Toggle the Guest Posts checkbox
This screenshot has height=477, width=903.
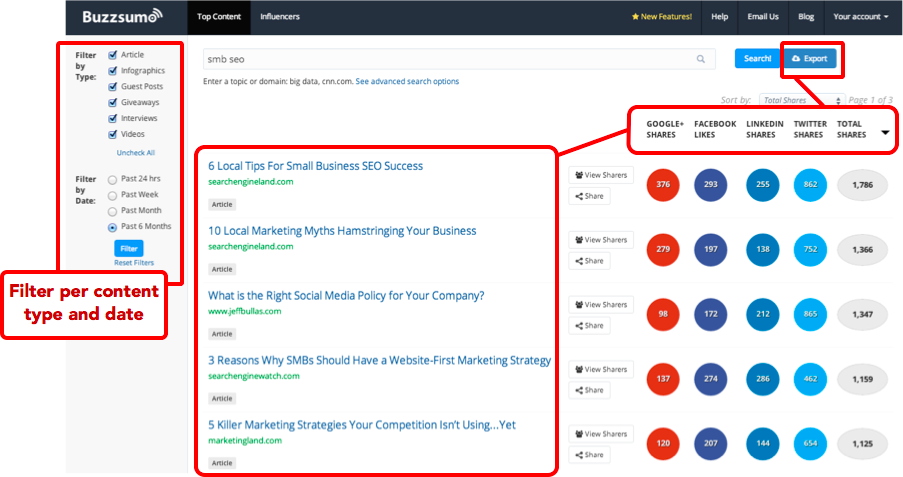(113, 87)
